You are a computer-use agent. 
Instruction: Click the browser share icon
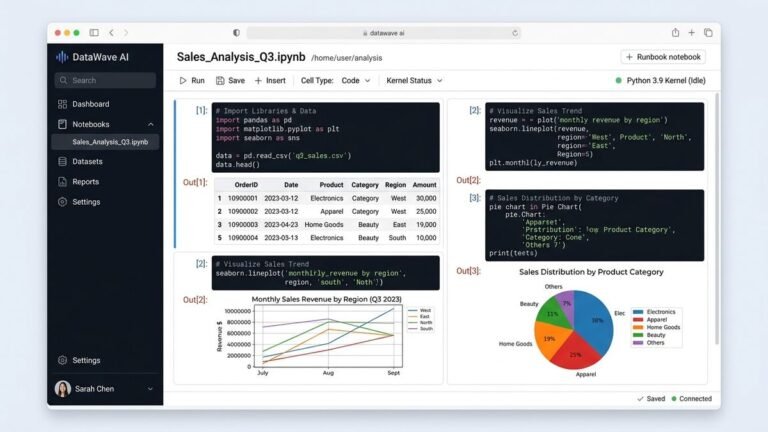pos(675,33)
